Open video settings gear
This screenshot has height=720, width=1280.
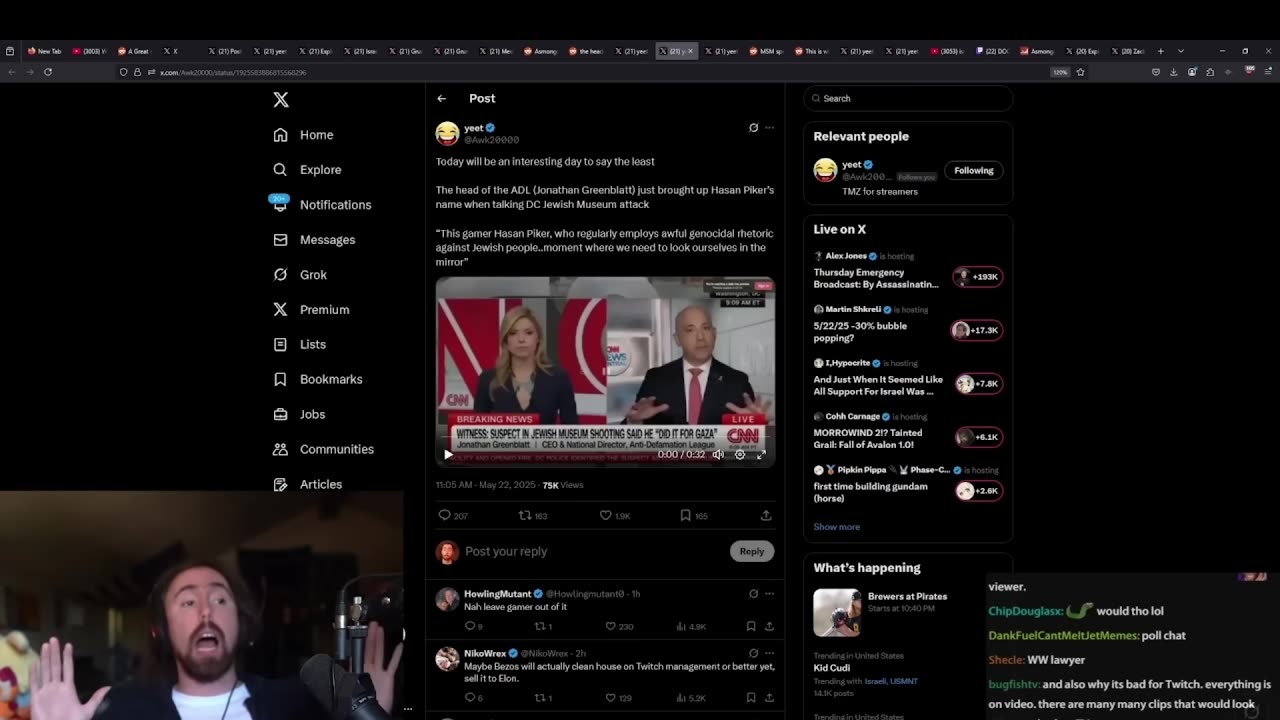[740, 455]
